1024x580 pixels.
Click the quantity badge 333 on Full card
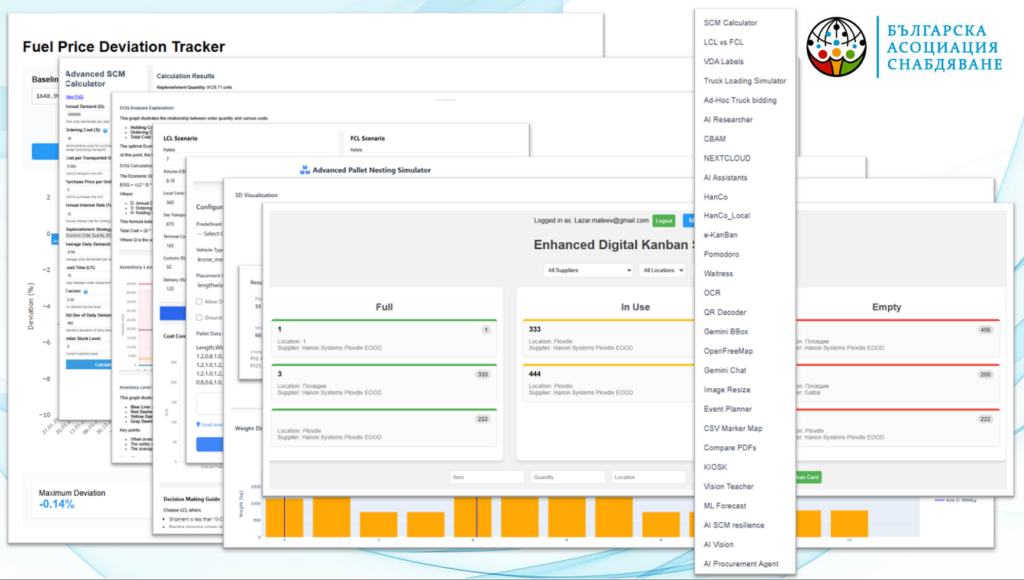tap(481, 375)
